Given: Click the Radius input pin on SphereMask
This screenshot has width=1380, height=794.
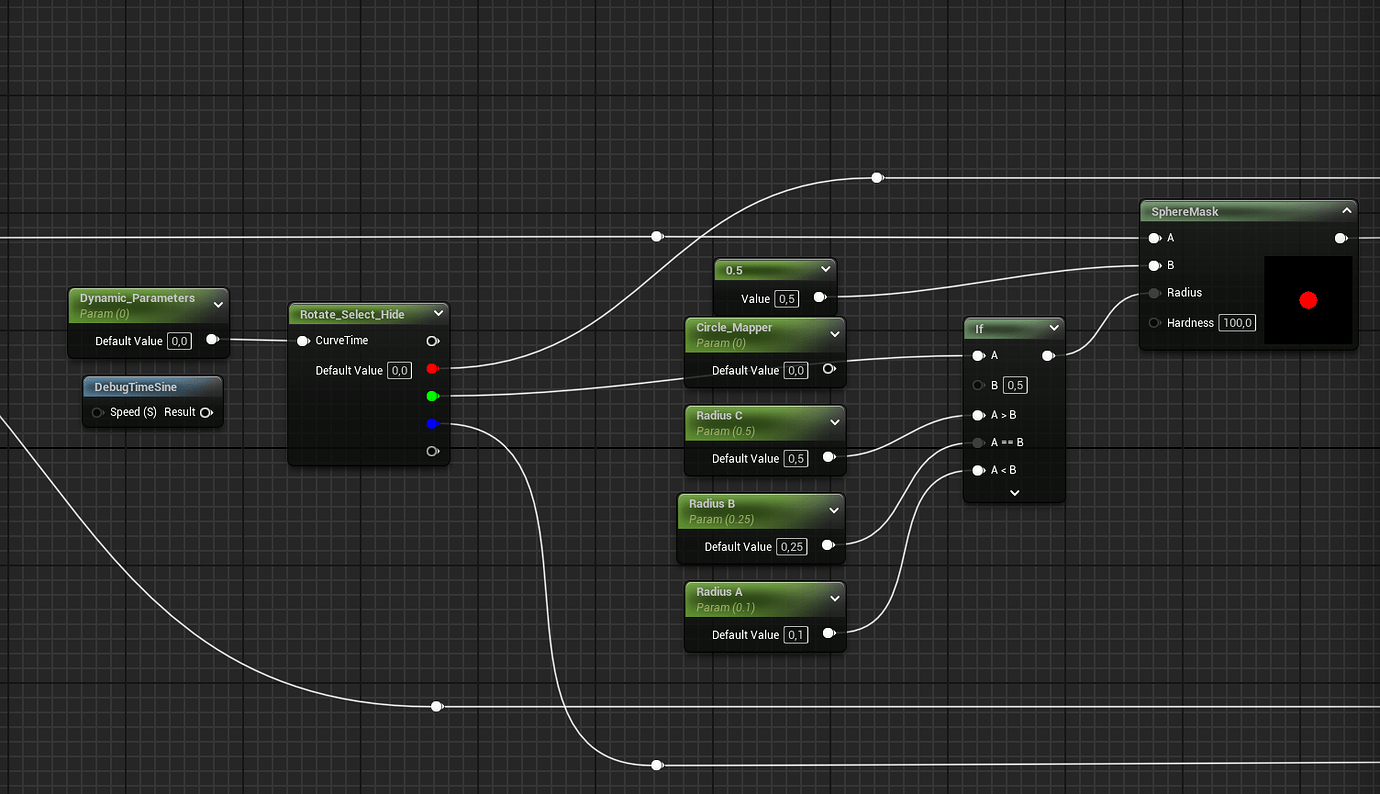Looking at the screenshot, I should 1153,292.
